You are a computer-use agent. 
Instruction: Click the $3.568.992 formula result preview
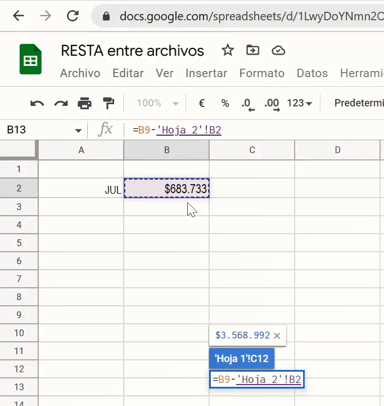(242, 335)
